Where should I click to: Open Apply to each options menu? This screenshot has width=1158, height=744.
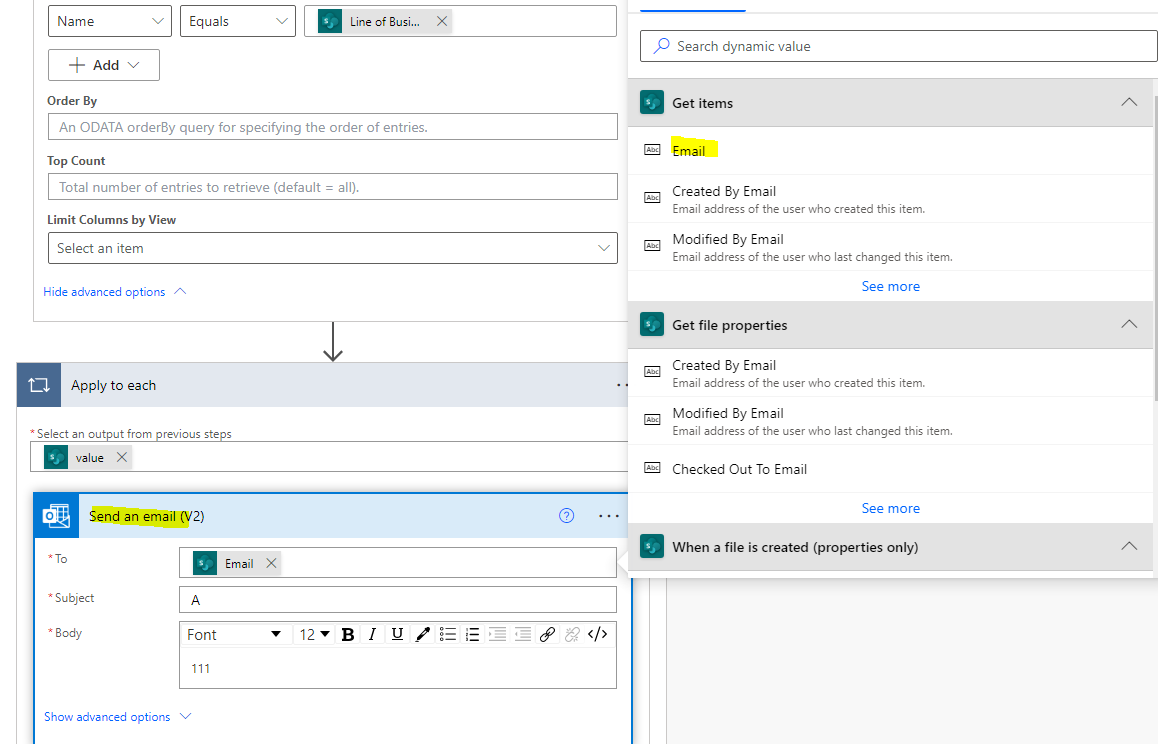[x=622, y=385]
